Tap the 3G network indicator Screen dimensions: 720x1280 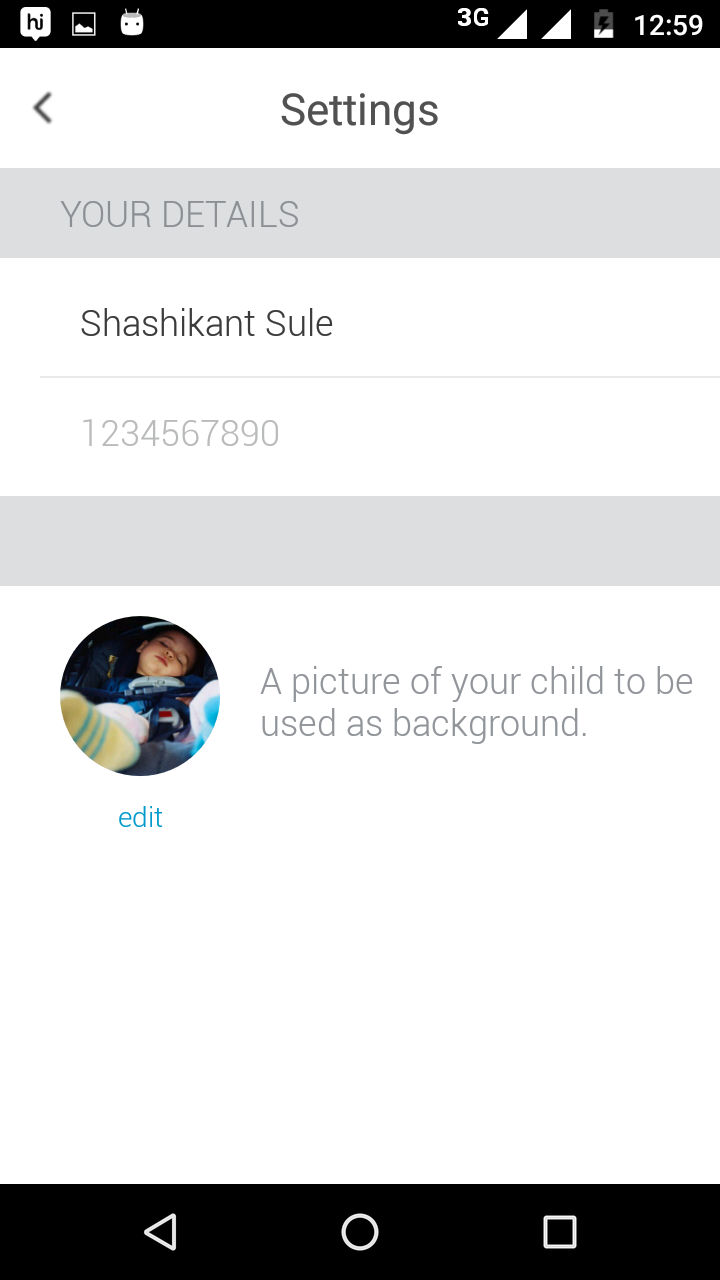click(x=472, y=18)
